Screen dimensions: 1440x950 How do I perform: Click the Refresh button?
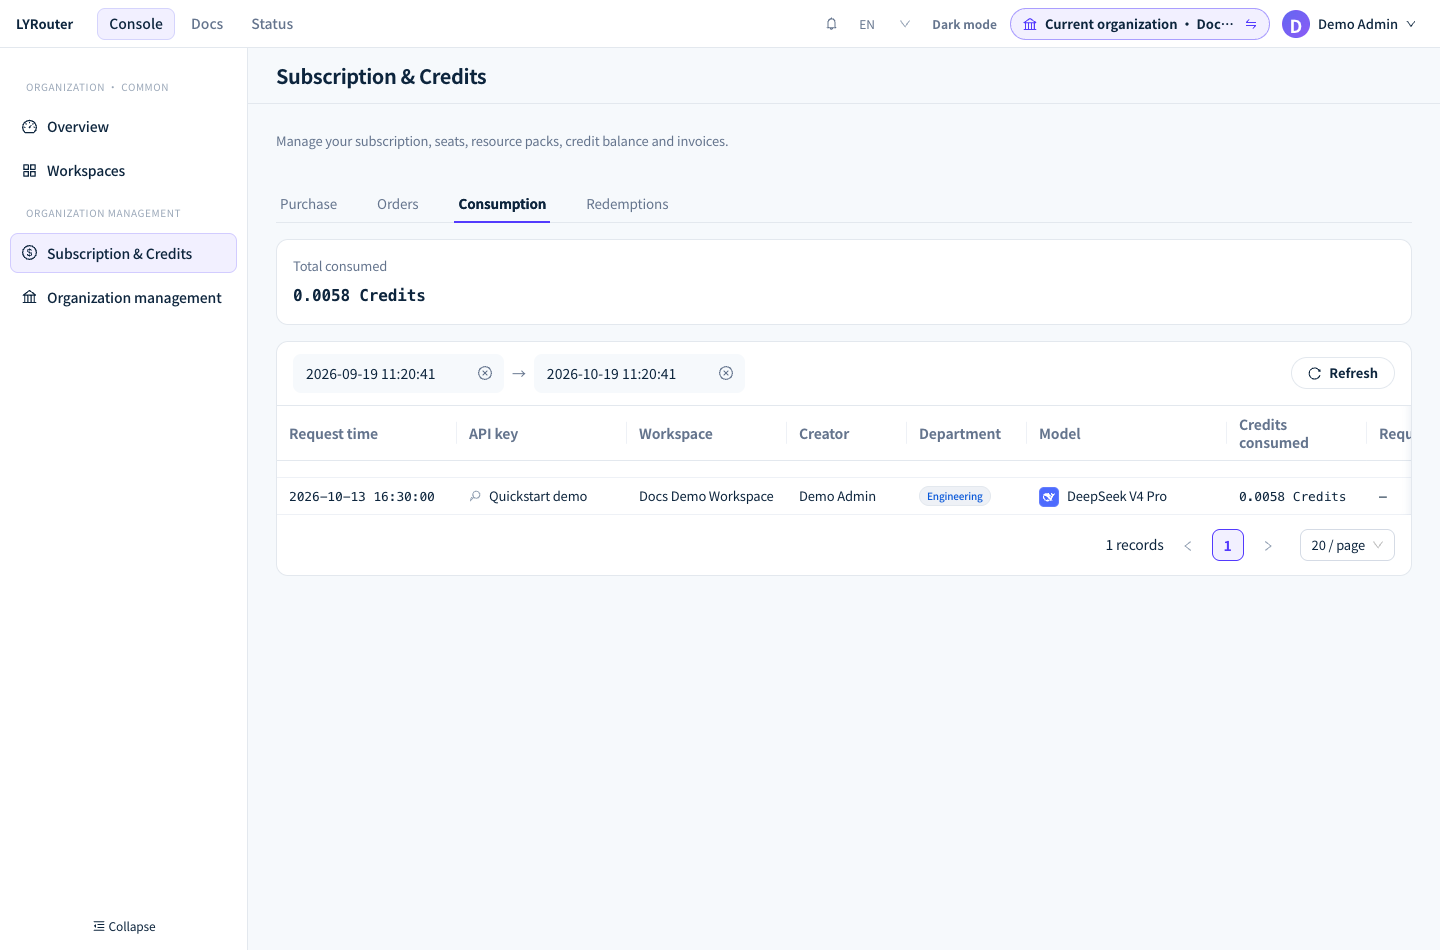[x=1343, y=373]
